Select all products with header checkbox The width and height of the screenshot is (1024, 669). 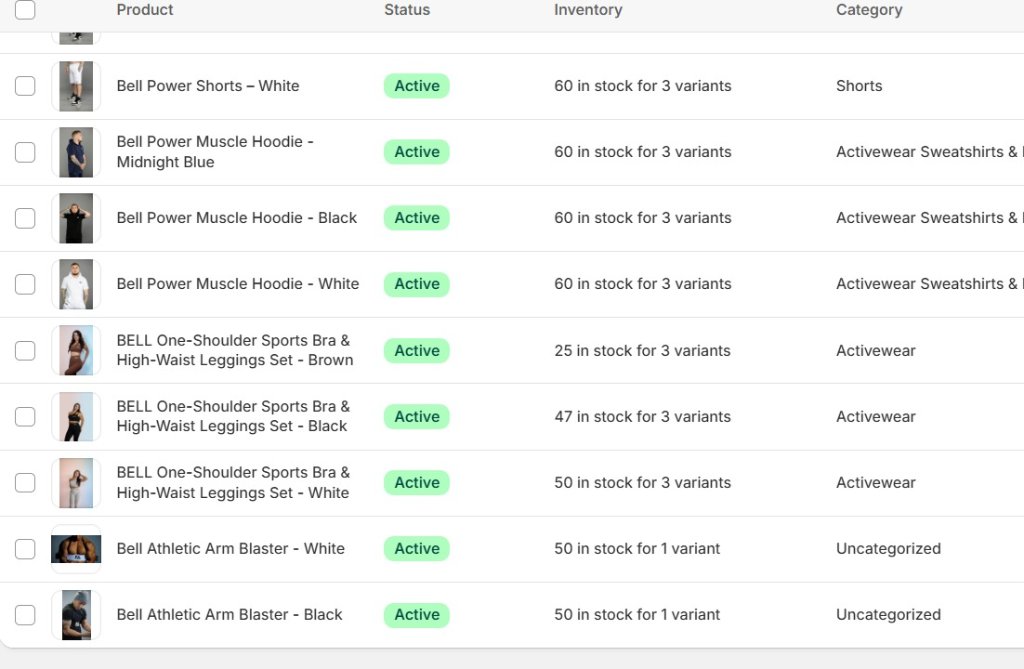25,10
